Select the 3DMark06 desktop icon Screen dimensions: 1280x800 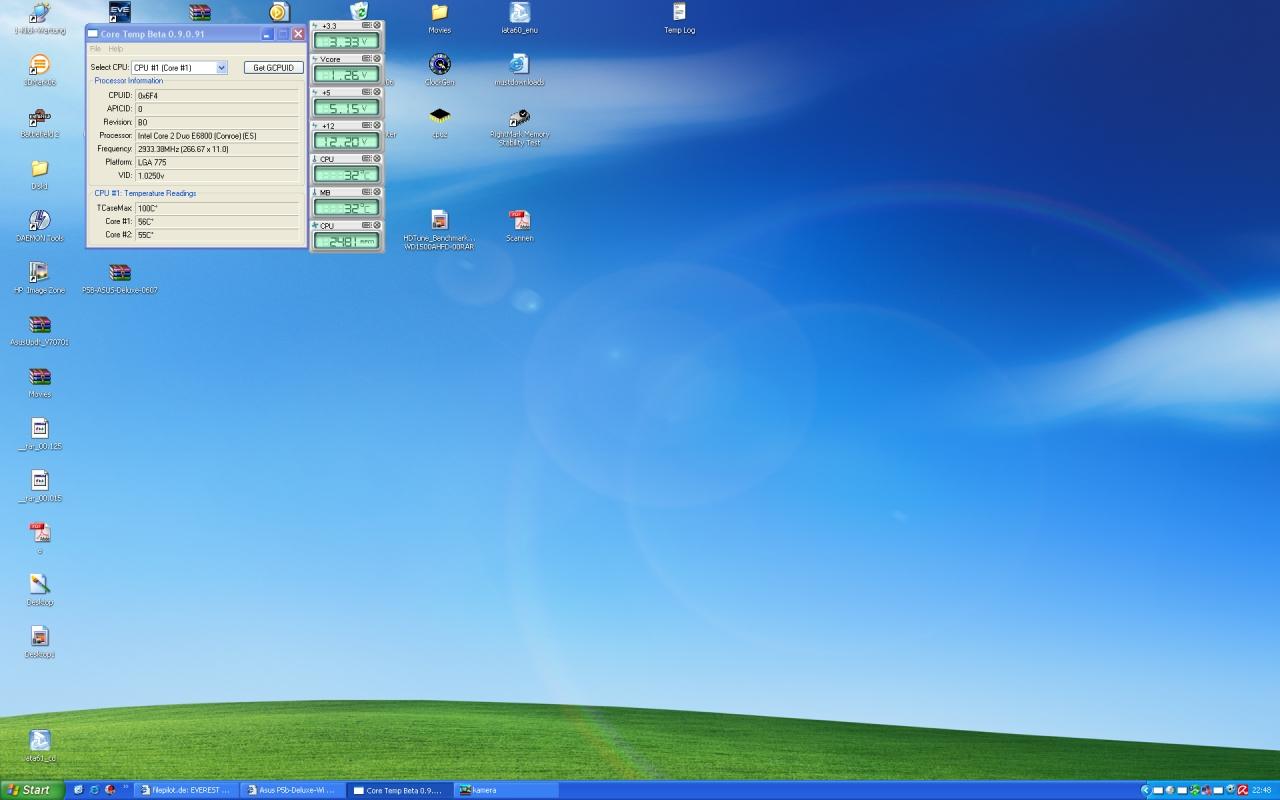click(40, 70)
